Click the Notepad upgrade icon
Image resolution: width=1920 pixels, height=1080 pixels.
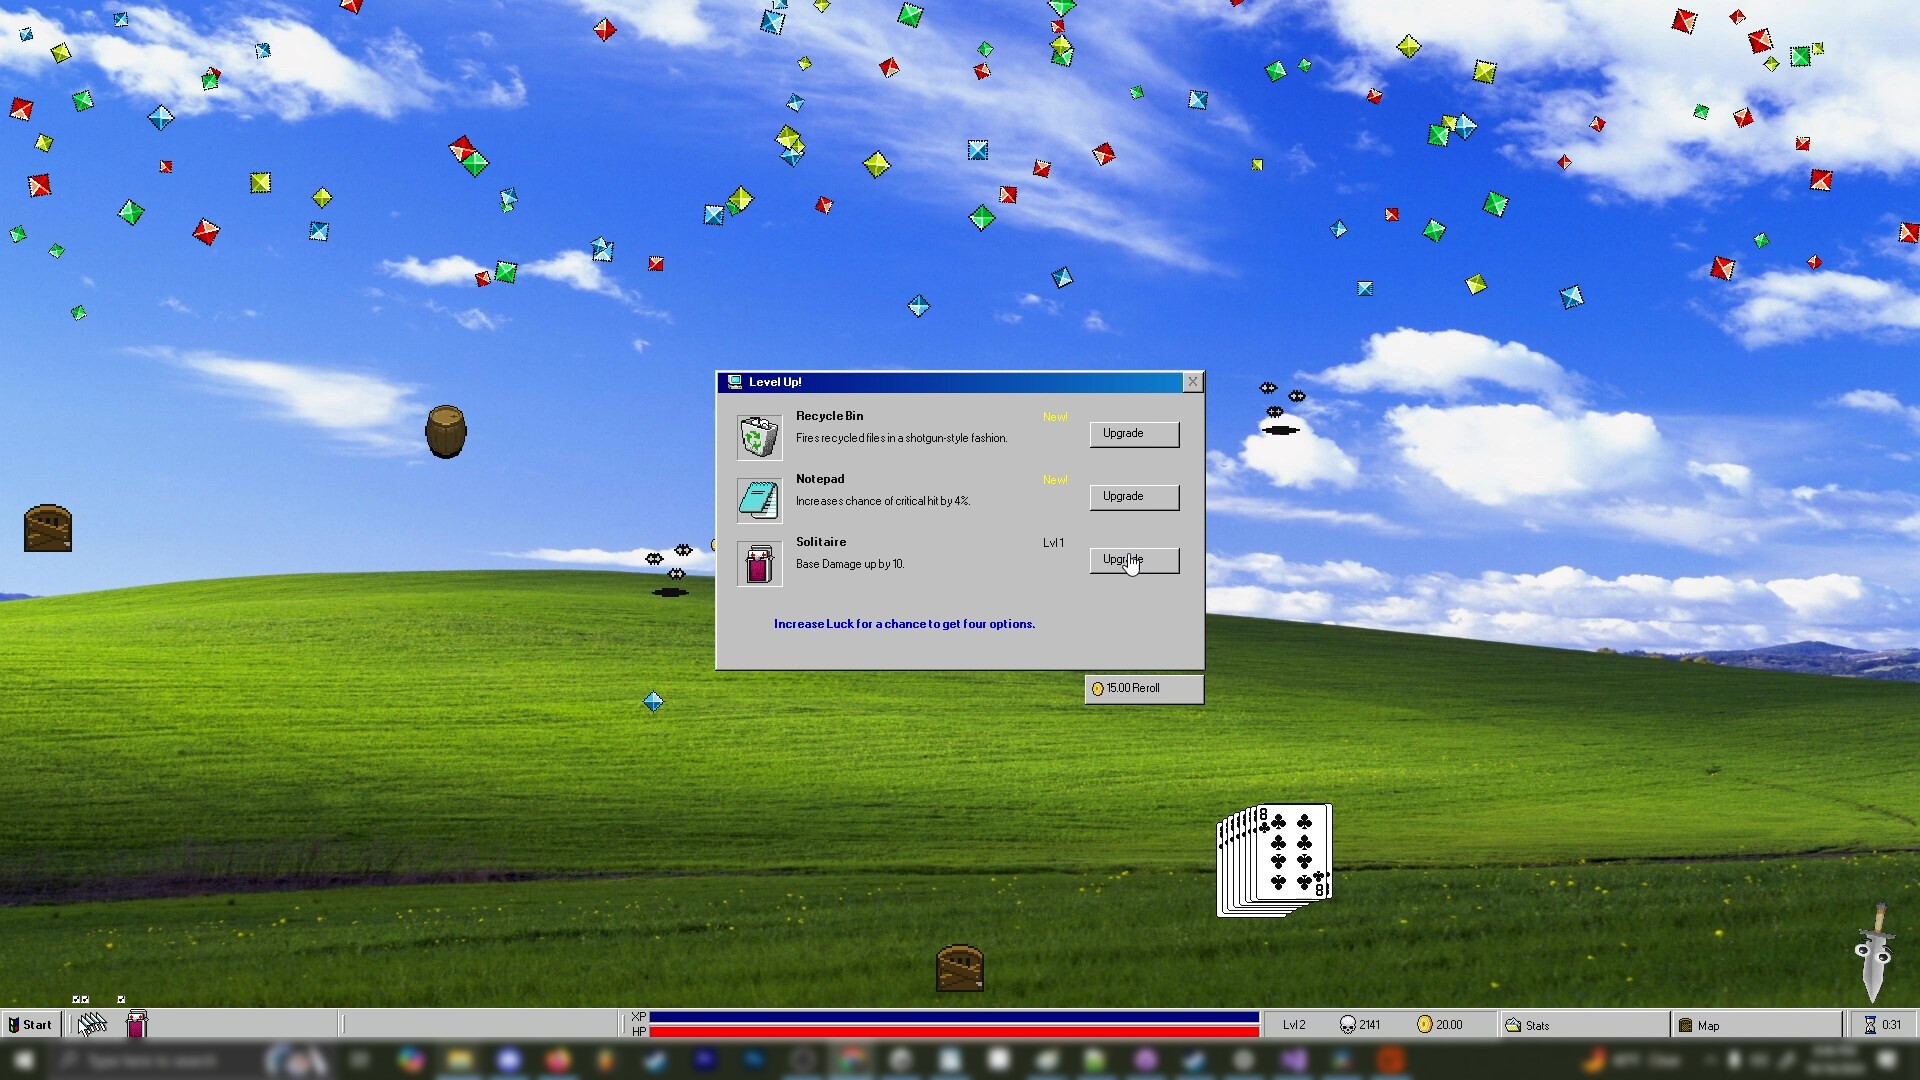[x=759, y=499]
